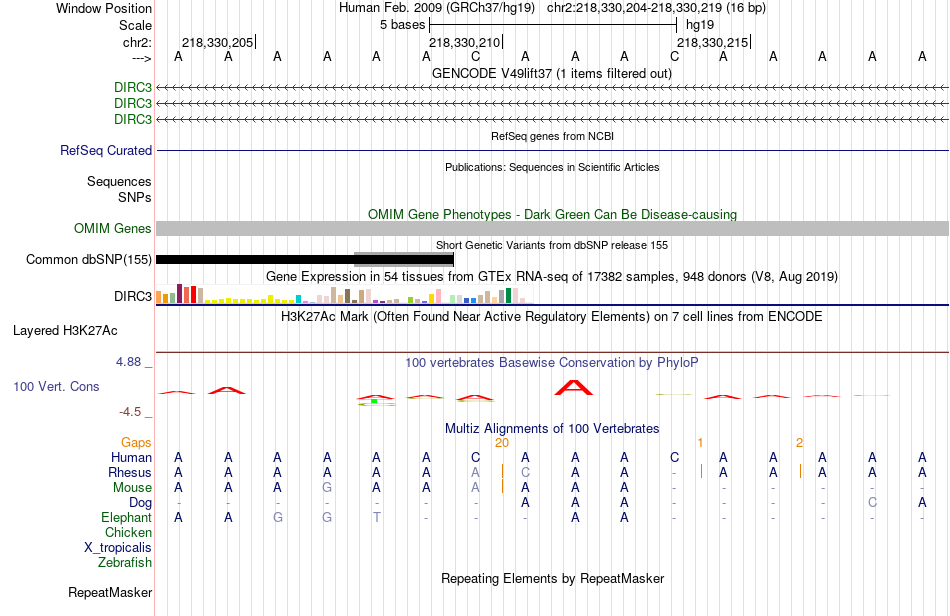Click the Window Position track label
This screenshot has height=616, width=950.
pos(104,8)
